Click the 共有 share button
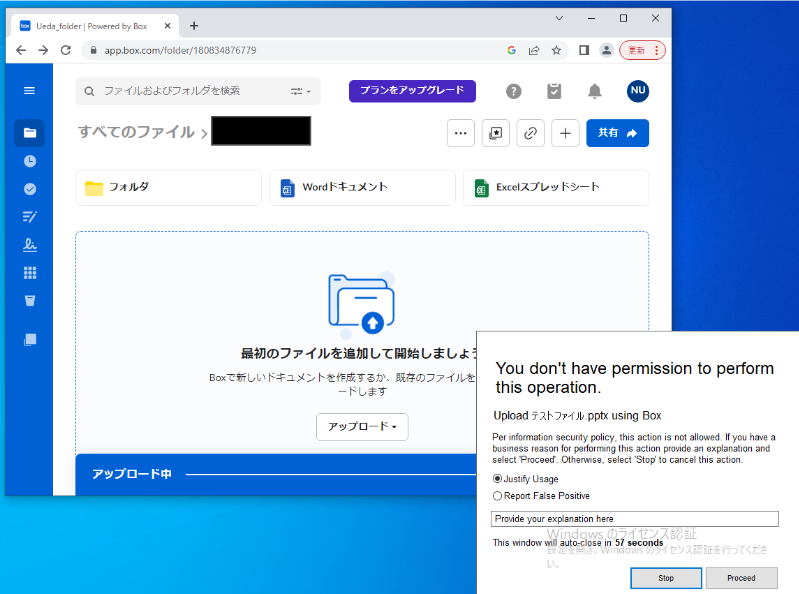Image resolution: width=799 pixels, height=594 pixels. 618,133
